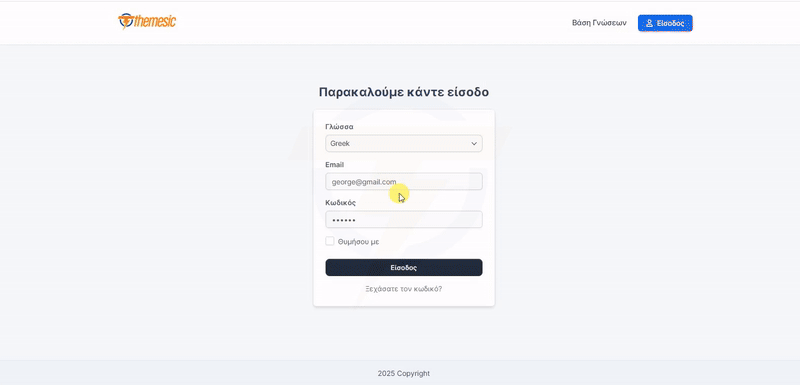
Task: Tick the Θυμήσου με checkbox
Action: click(x=330, y=241)
